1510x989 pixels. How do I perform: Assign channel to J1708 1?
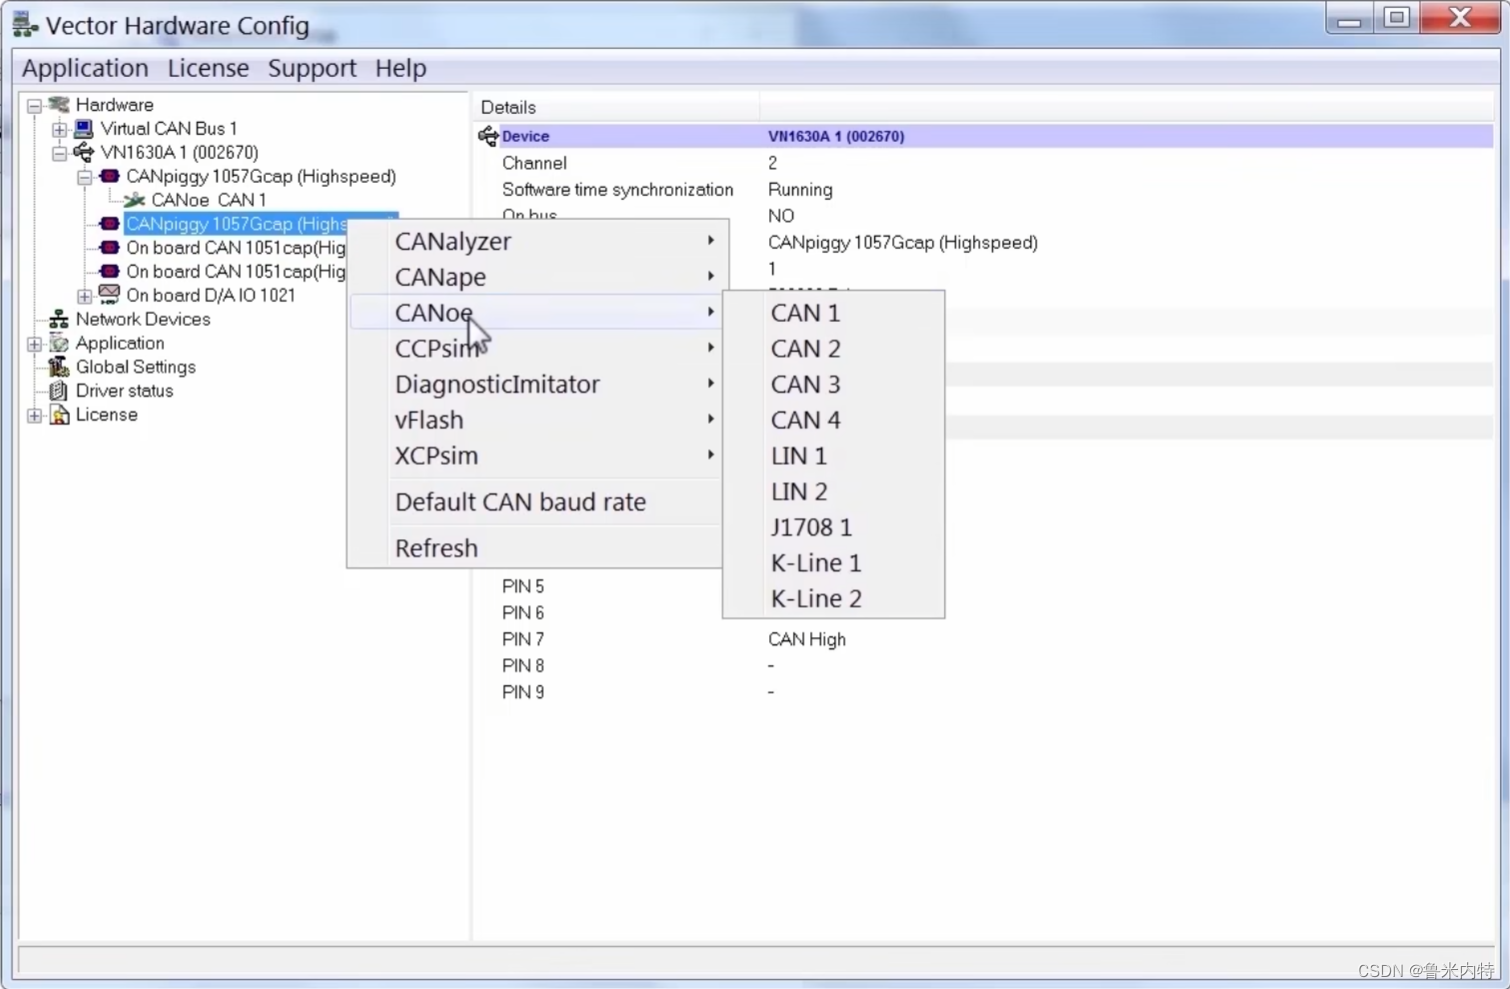[833, 527]
